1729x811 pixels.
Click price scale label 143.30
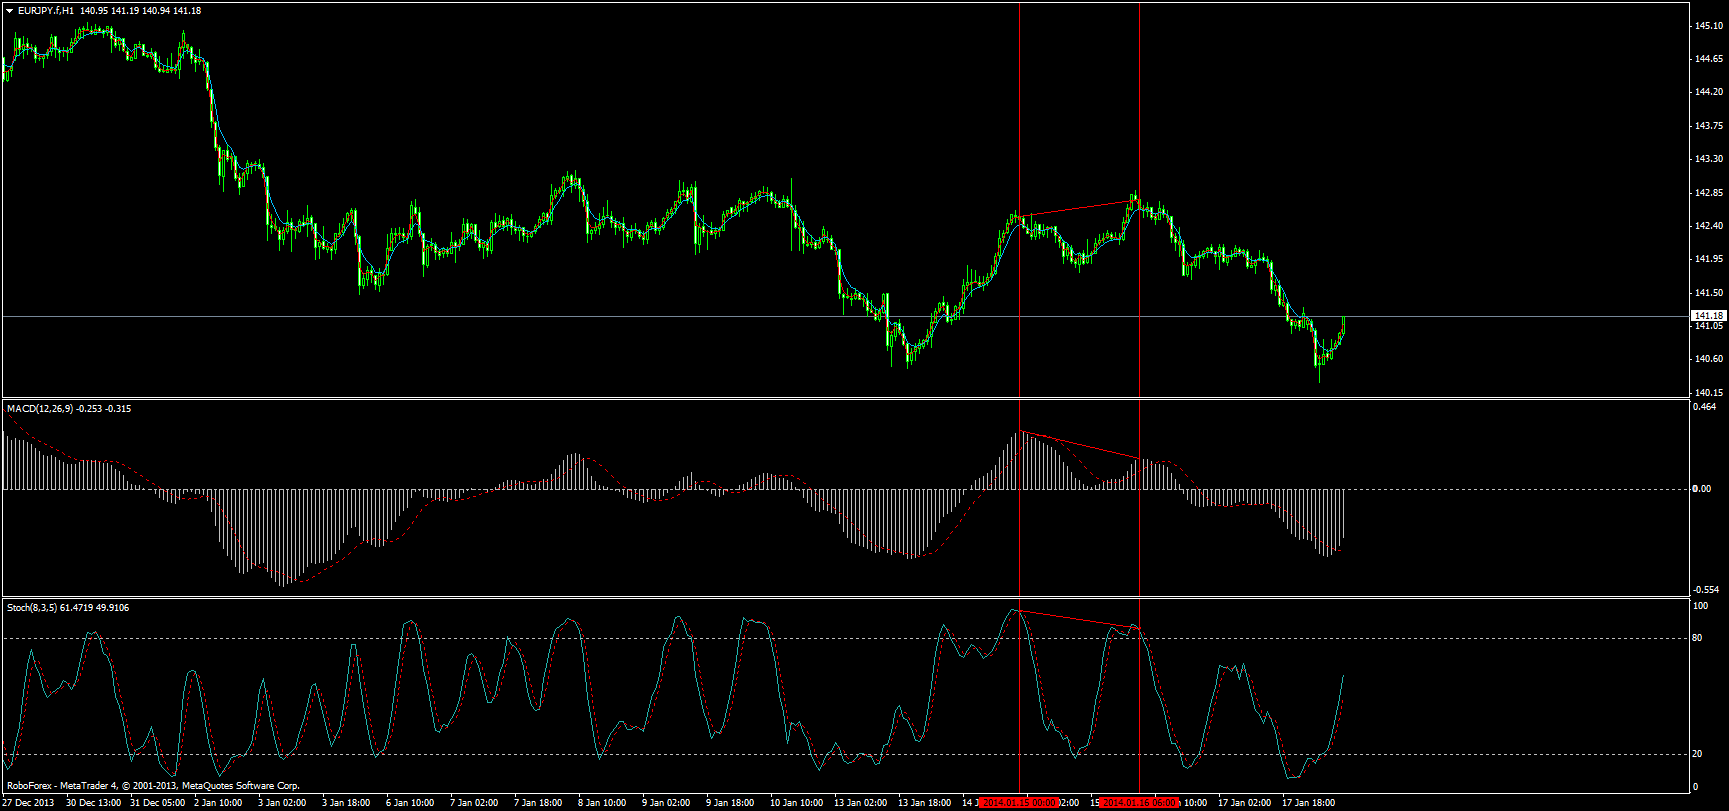pos(1708,159)
